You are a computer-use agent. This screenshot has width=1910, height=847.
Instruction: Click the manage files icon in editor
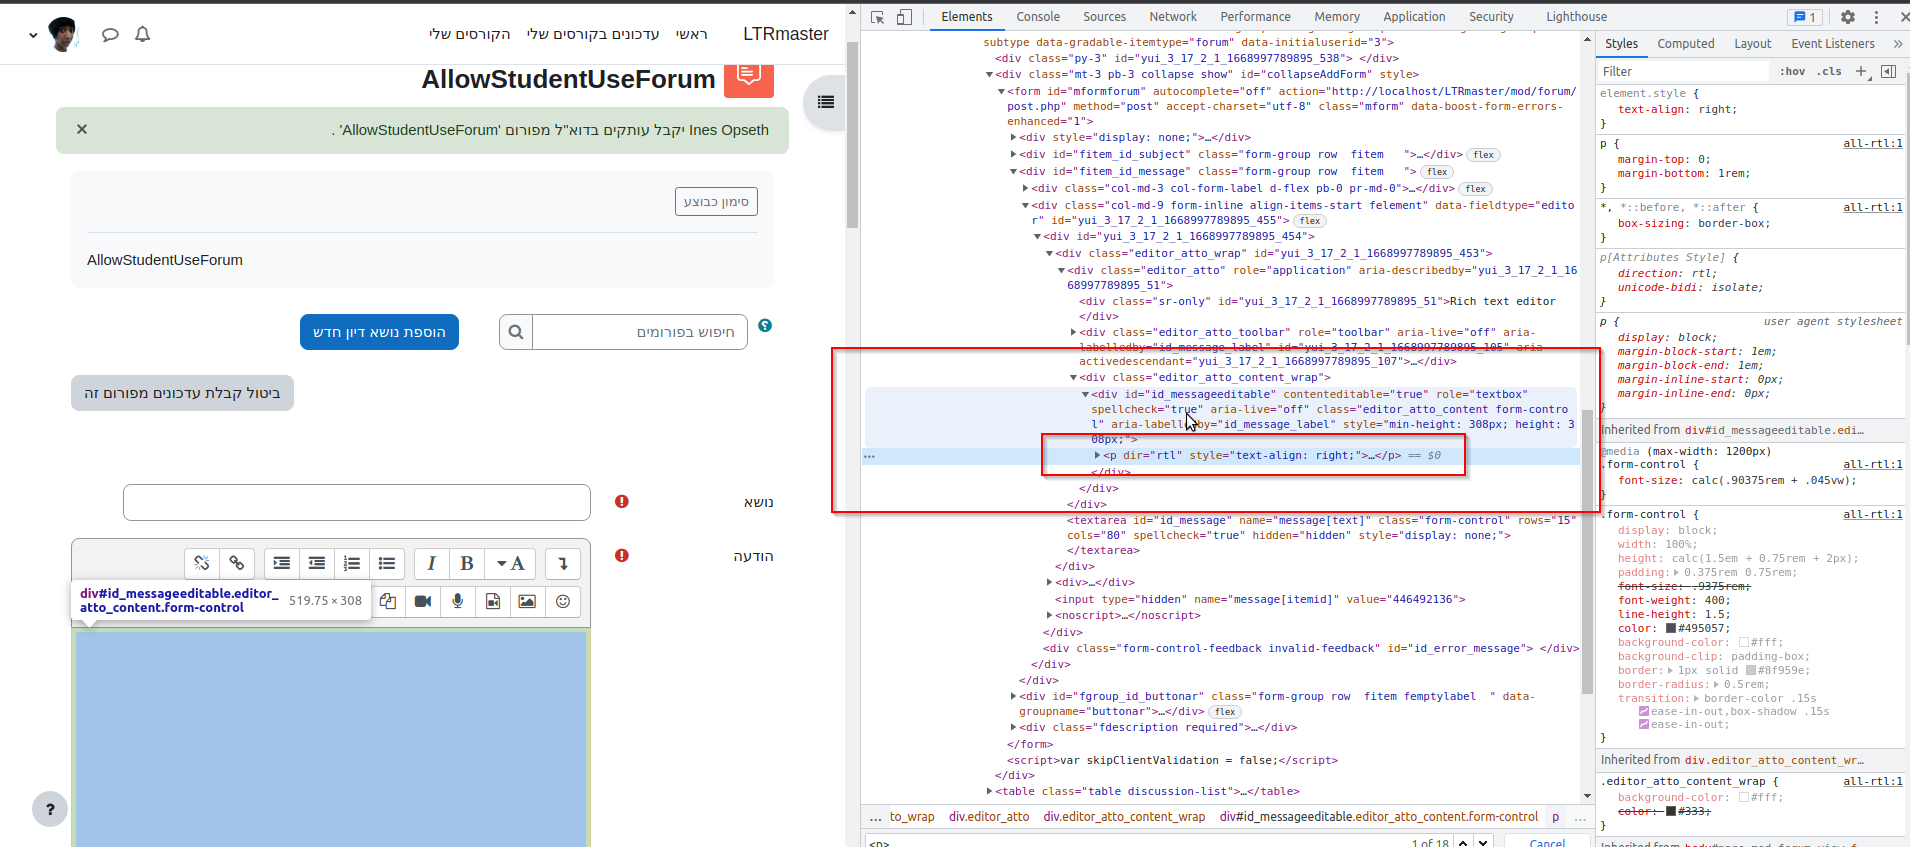click(x=388, y=601)
